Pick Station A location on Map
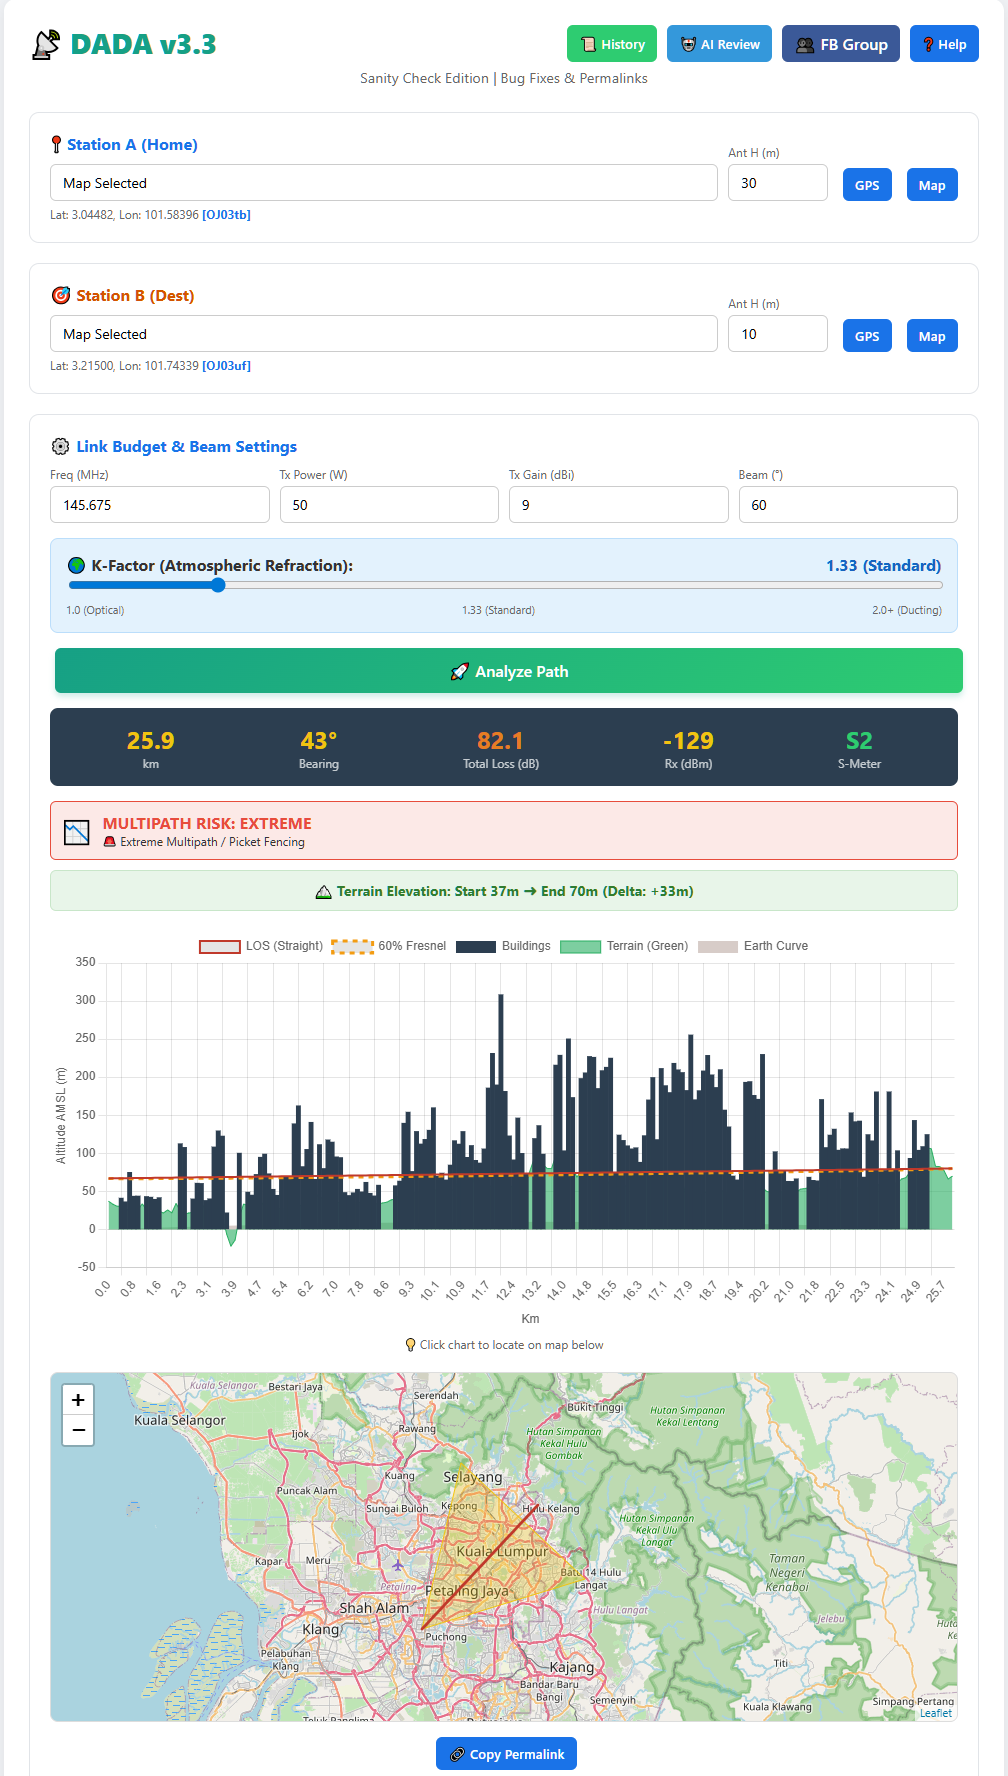The height and width of the screenshot is (1776, 1008). pos(932,185)
